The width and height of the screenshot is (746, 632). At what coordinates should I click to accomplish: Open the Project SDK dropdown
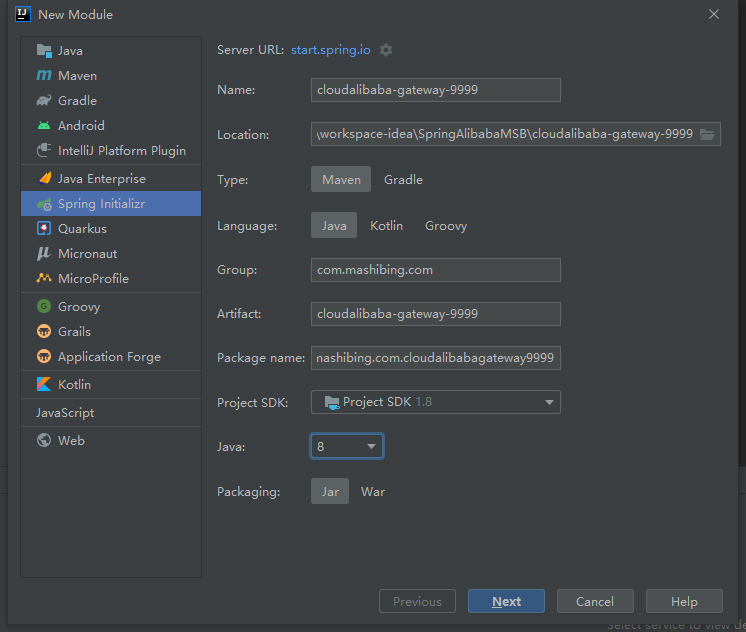(x=435, y=402)
